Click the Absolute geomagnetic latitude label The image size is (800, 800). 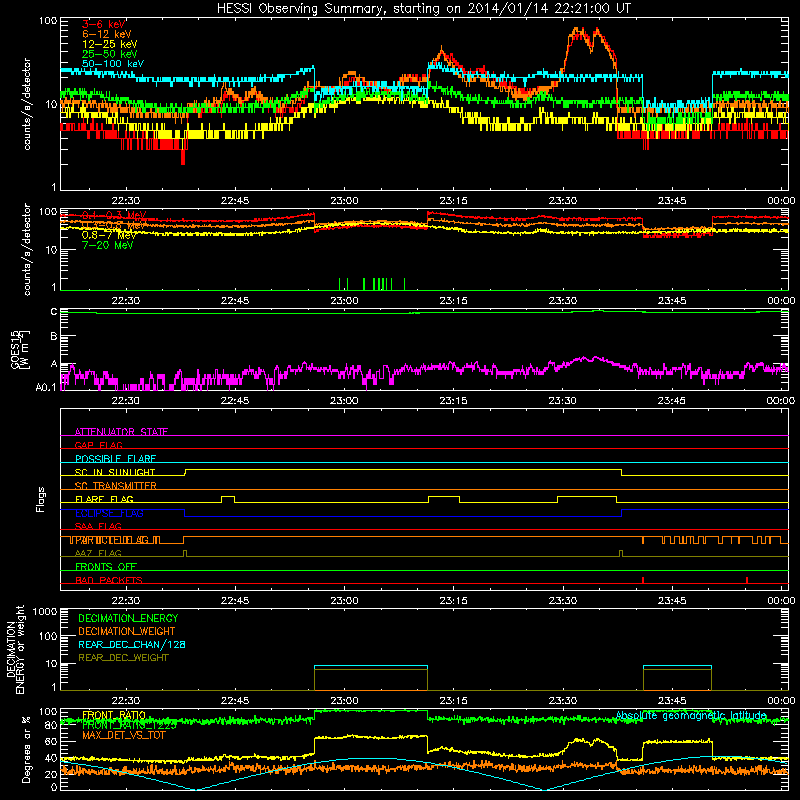tap(691, 715)
